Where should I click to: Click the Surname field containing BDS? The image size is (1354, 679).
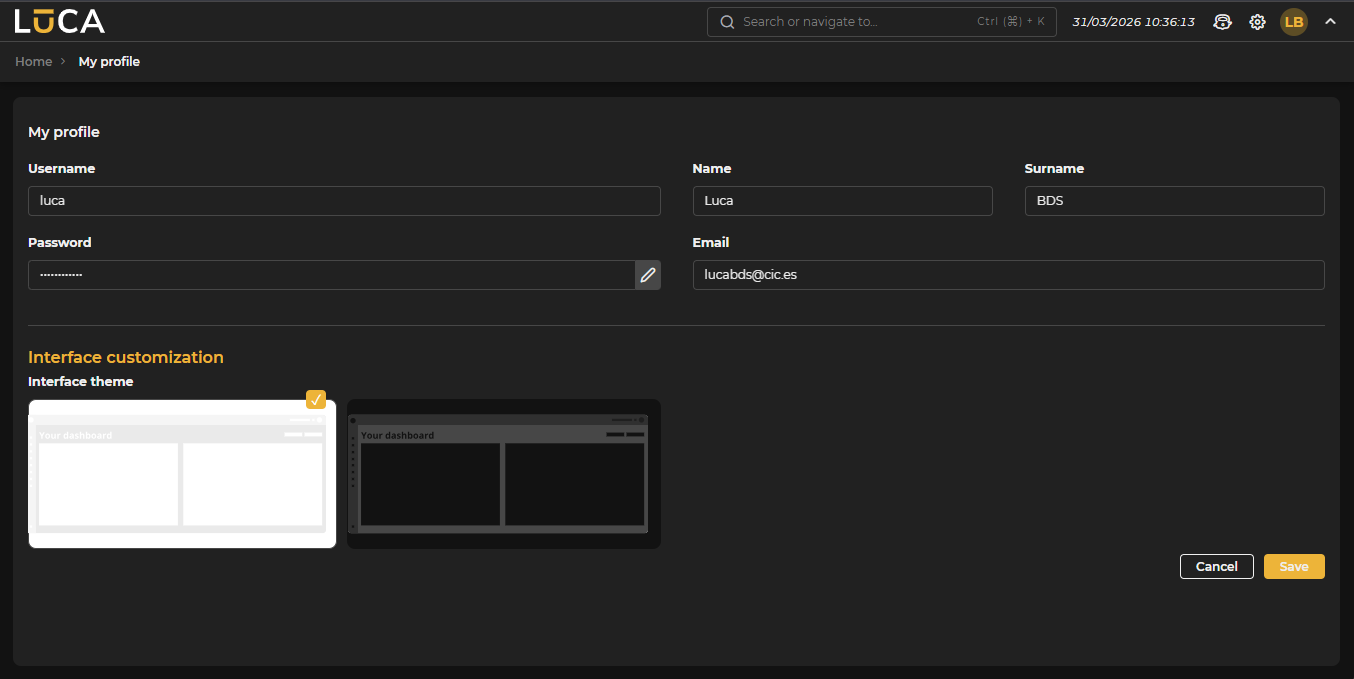(1174, 201)
